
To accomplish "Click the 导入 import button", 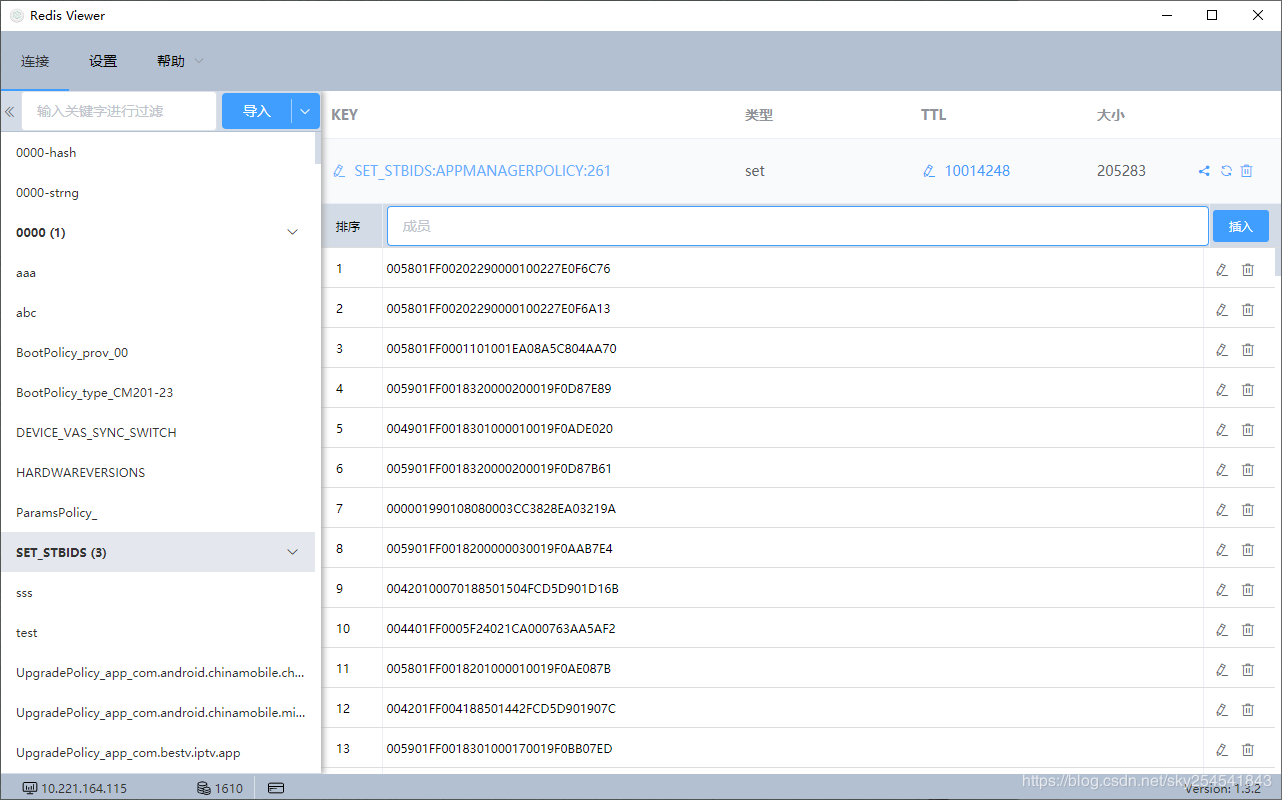I will (257, 111).
